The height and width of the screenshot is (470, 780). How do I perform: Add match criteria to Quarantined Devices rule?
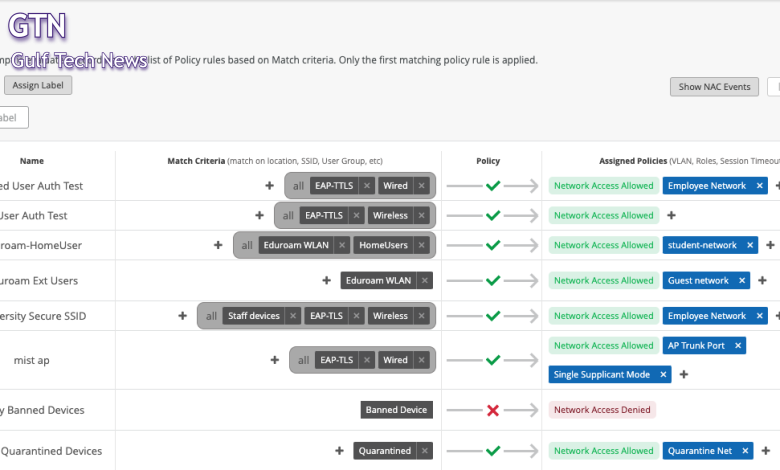[x=340, y=451]
